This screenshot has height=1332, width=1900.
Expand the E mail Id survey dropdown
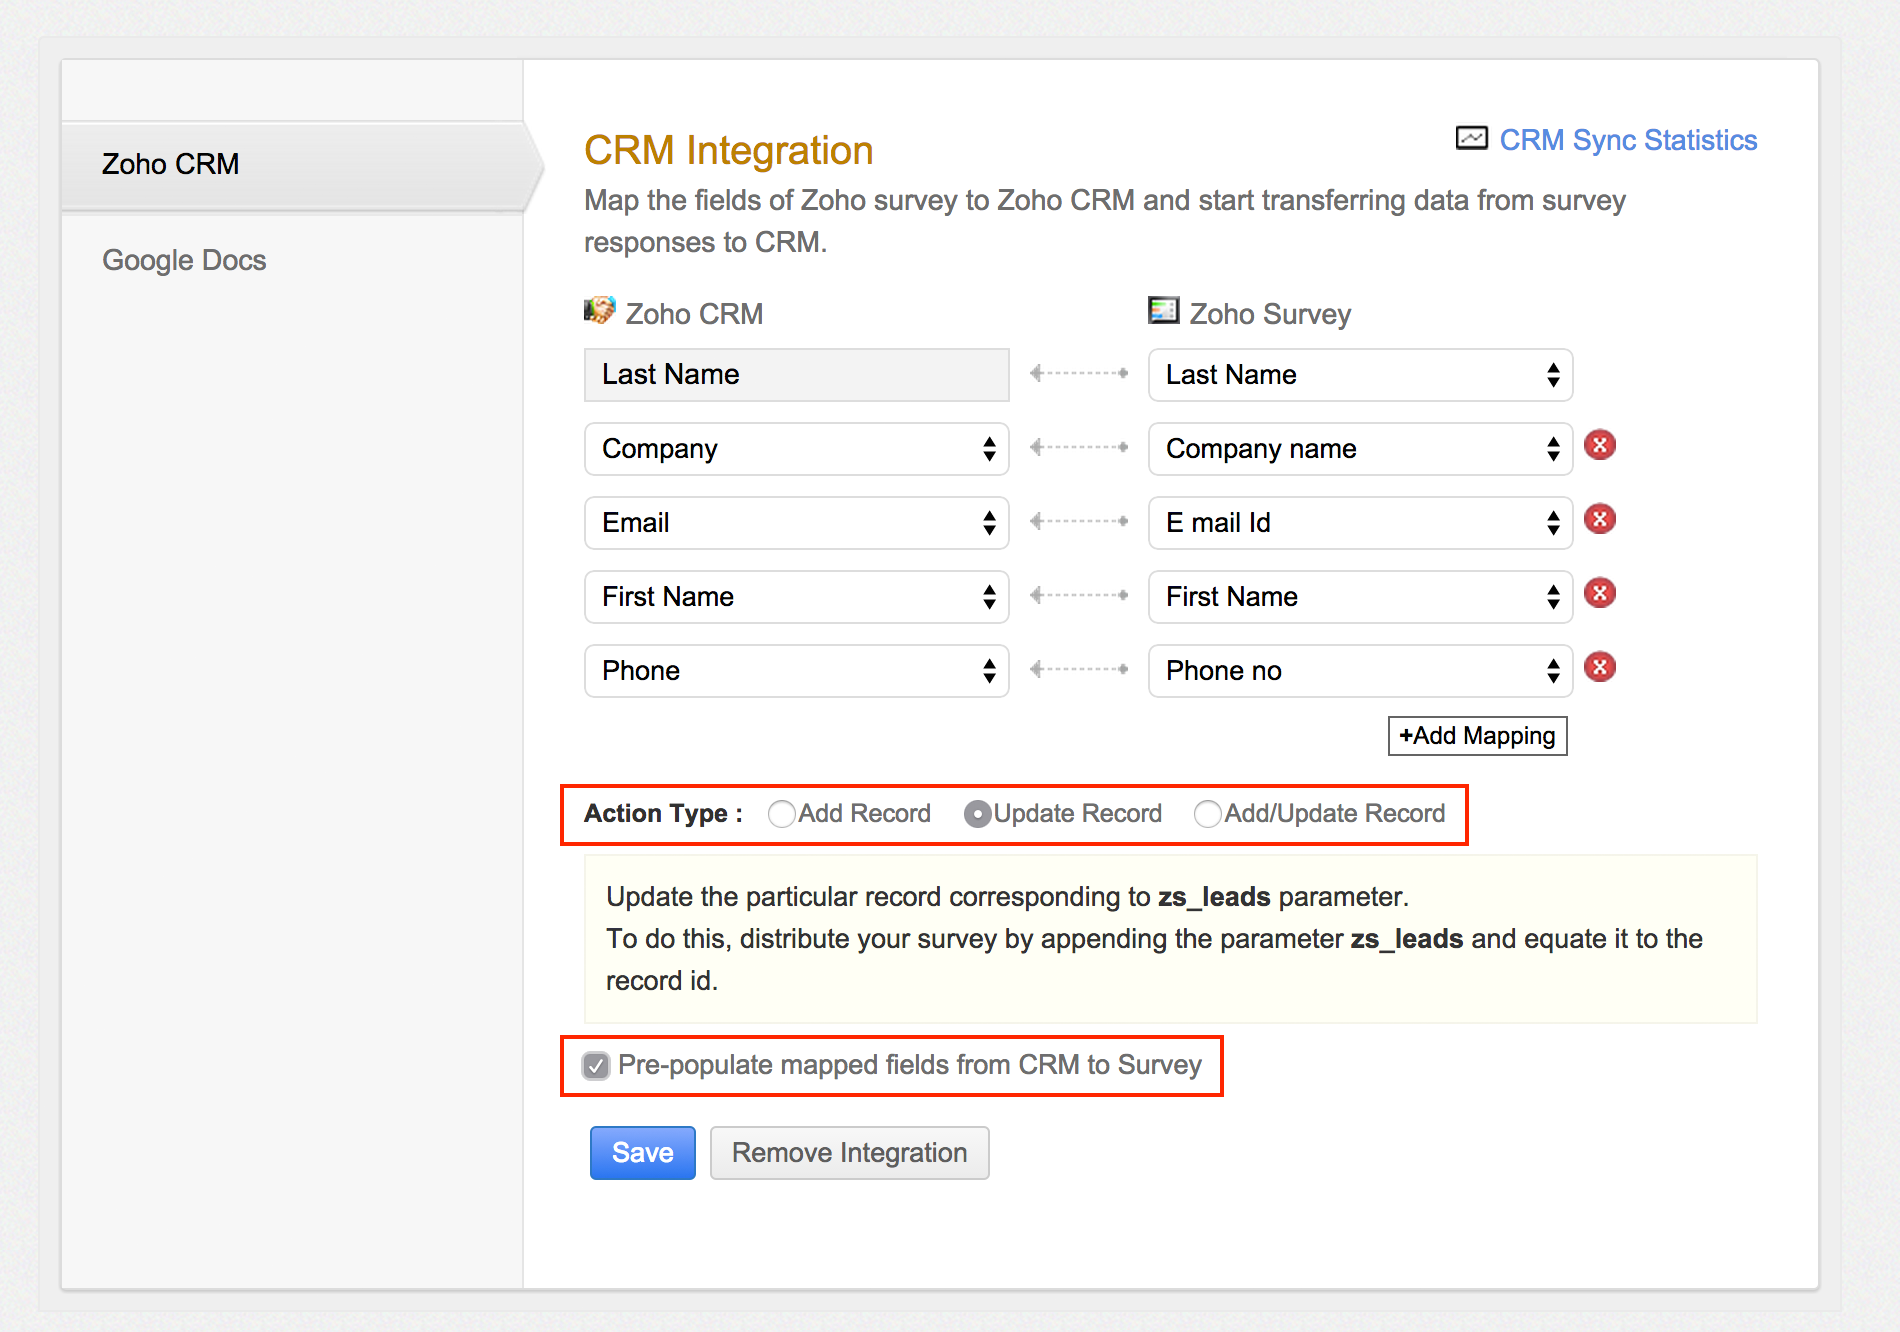click(x=1360, y=523)
